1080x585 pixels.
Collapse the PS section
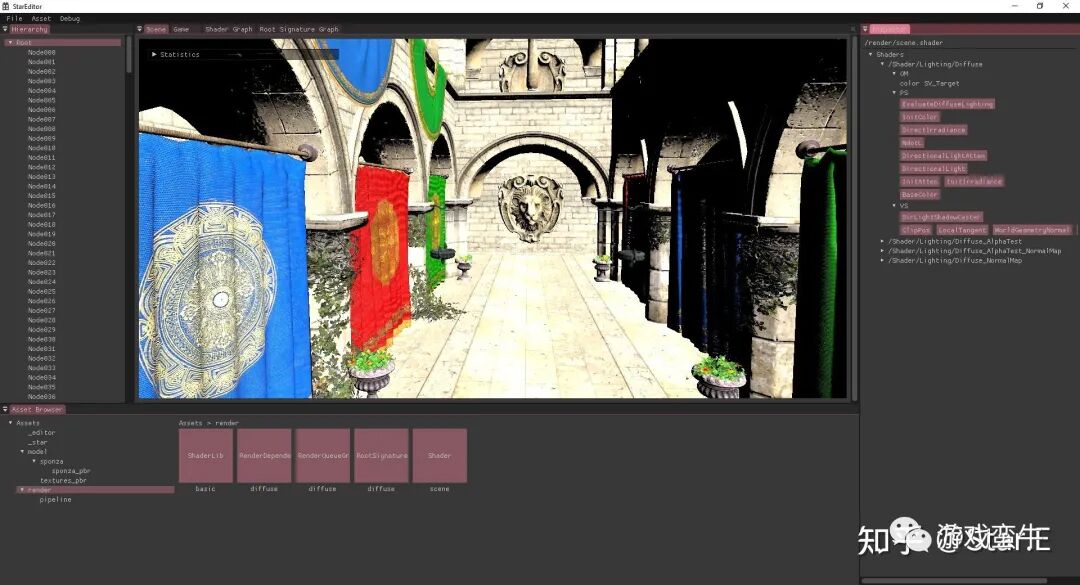894,92
